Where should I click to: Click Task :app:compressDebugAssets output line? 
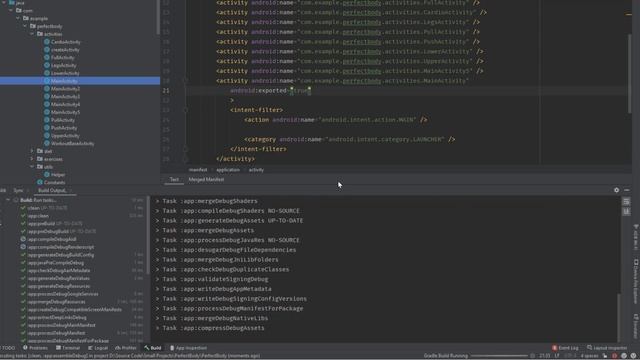tap(213, 328)
